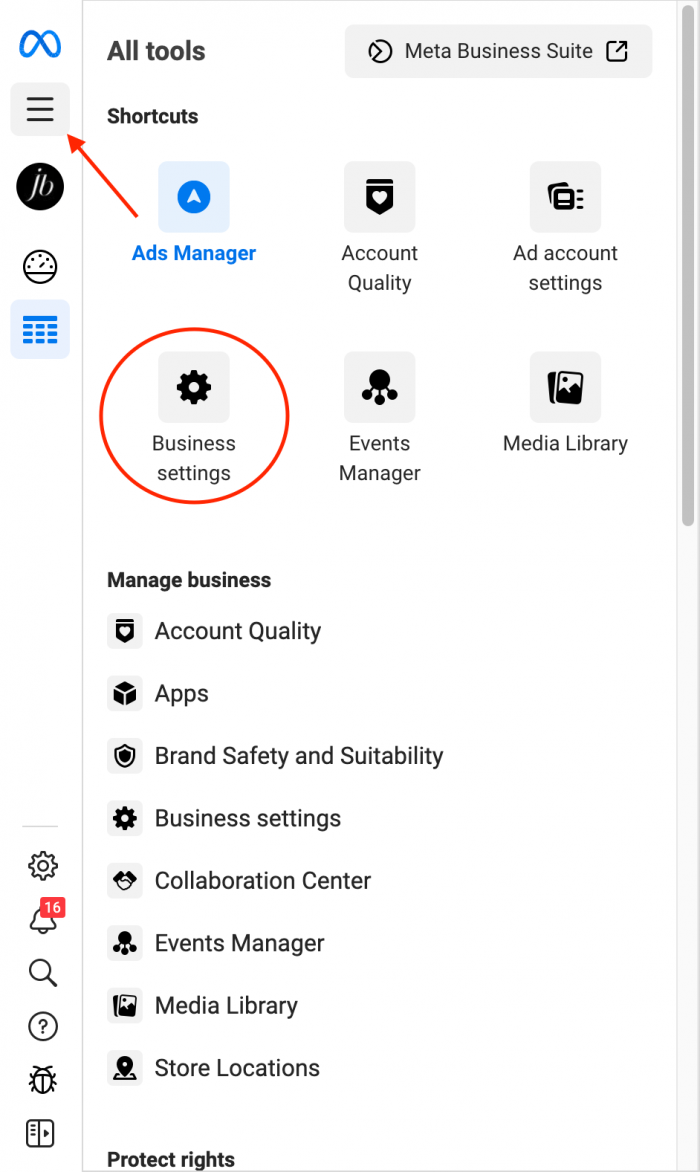The width and height of the screenshot is (700, 1172).
Task: Open the hamburger All tools menu
Action: [40, 109]
